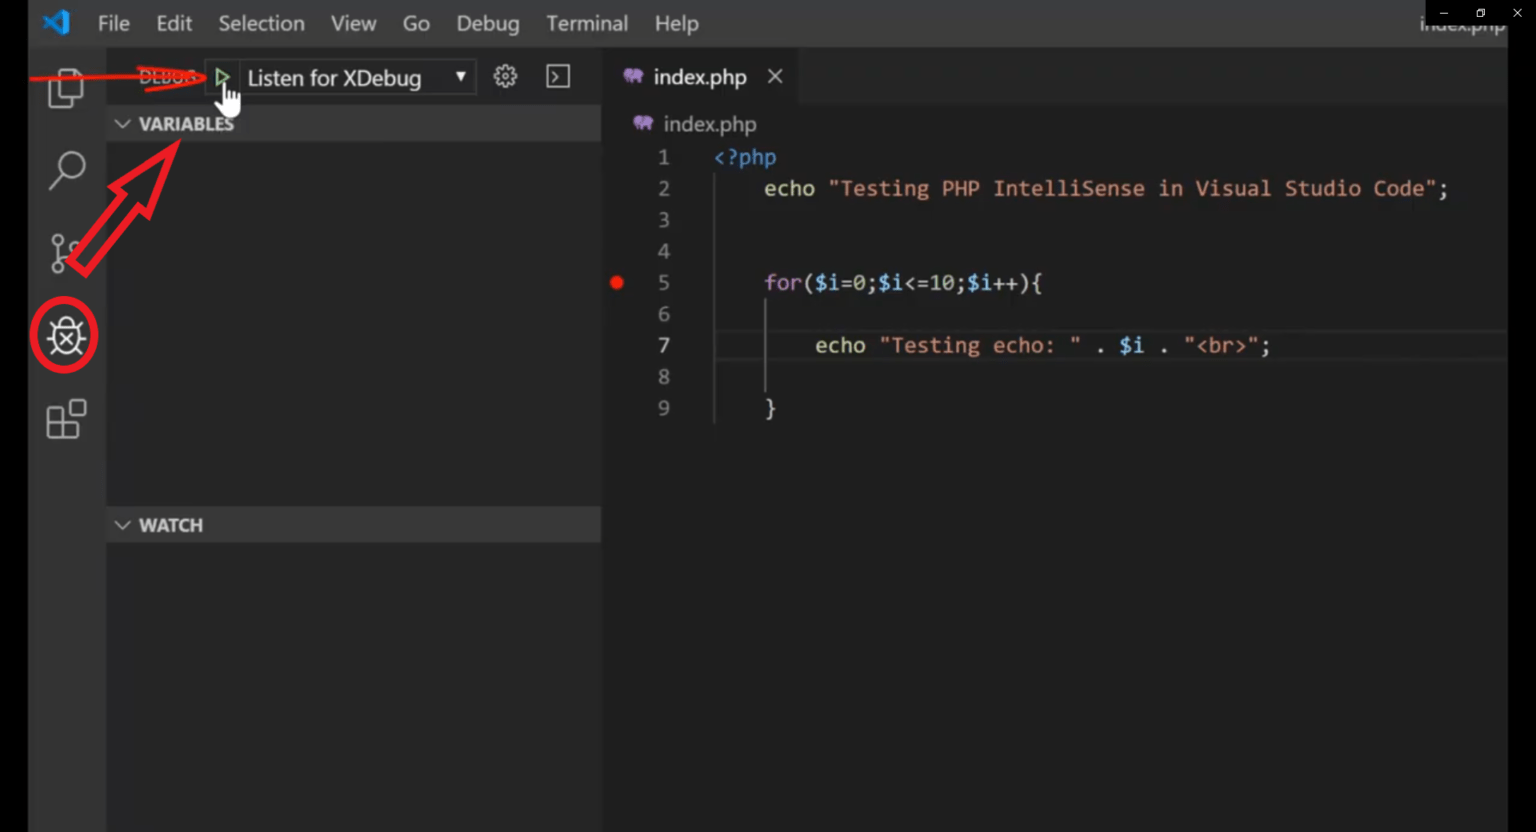Viewport: 1536px width, 832px height.
Task: Start debugging with the green play arrow
Action: (x=222, y=76)
